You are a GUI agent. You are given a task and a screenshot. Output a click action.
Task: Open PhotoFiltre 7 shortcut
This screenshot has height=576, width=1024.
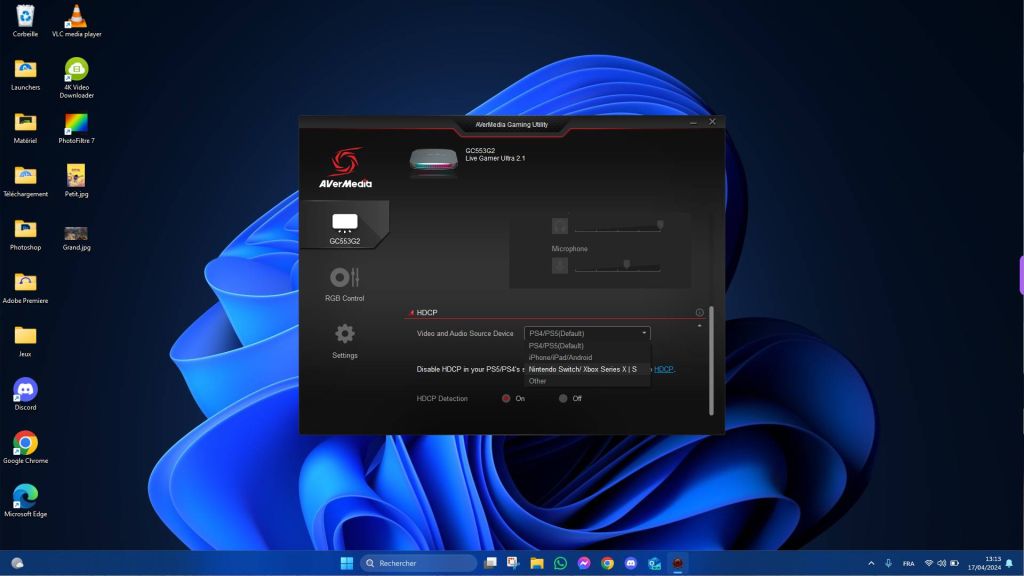[x=76, y=128]
